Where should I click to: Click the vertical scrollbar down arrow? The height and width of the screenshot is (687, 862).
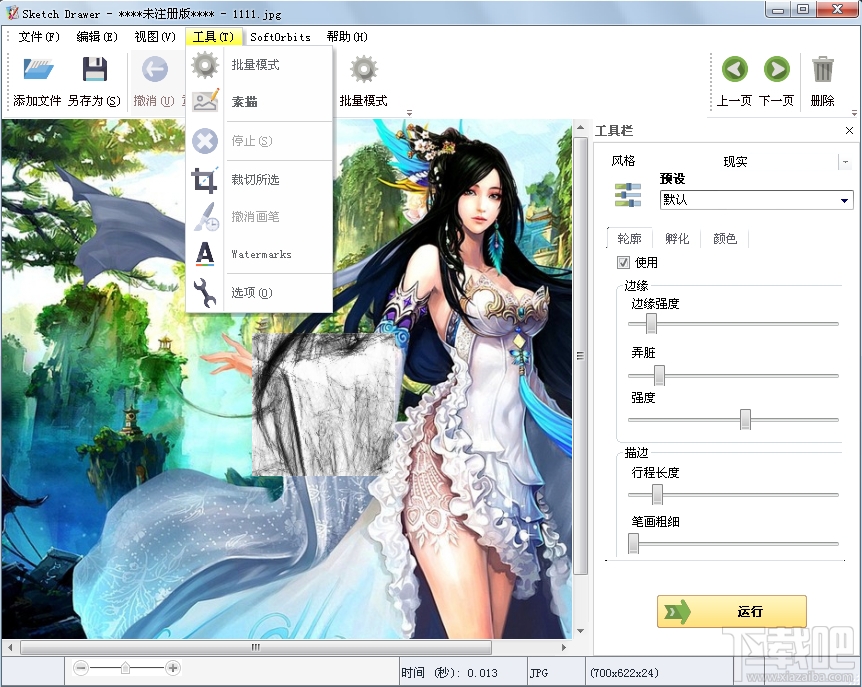click(x=580, y=631)
